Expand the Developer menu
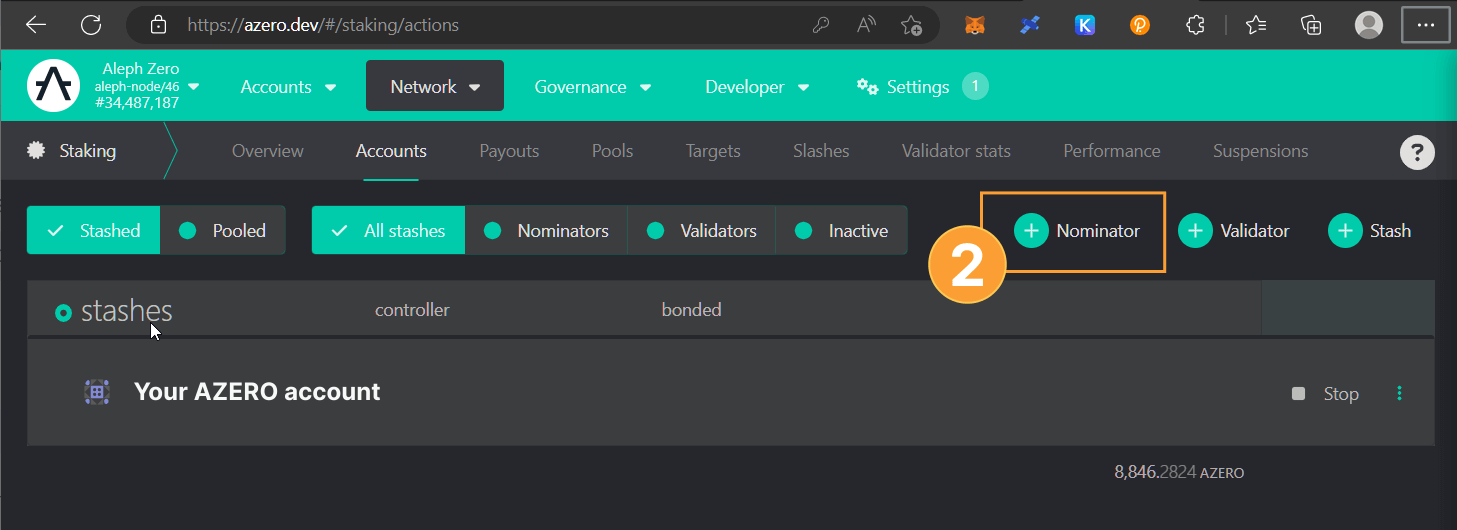The image size is (1457, 530). click(x=758, y=87)
